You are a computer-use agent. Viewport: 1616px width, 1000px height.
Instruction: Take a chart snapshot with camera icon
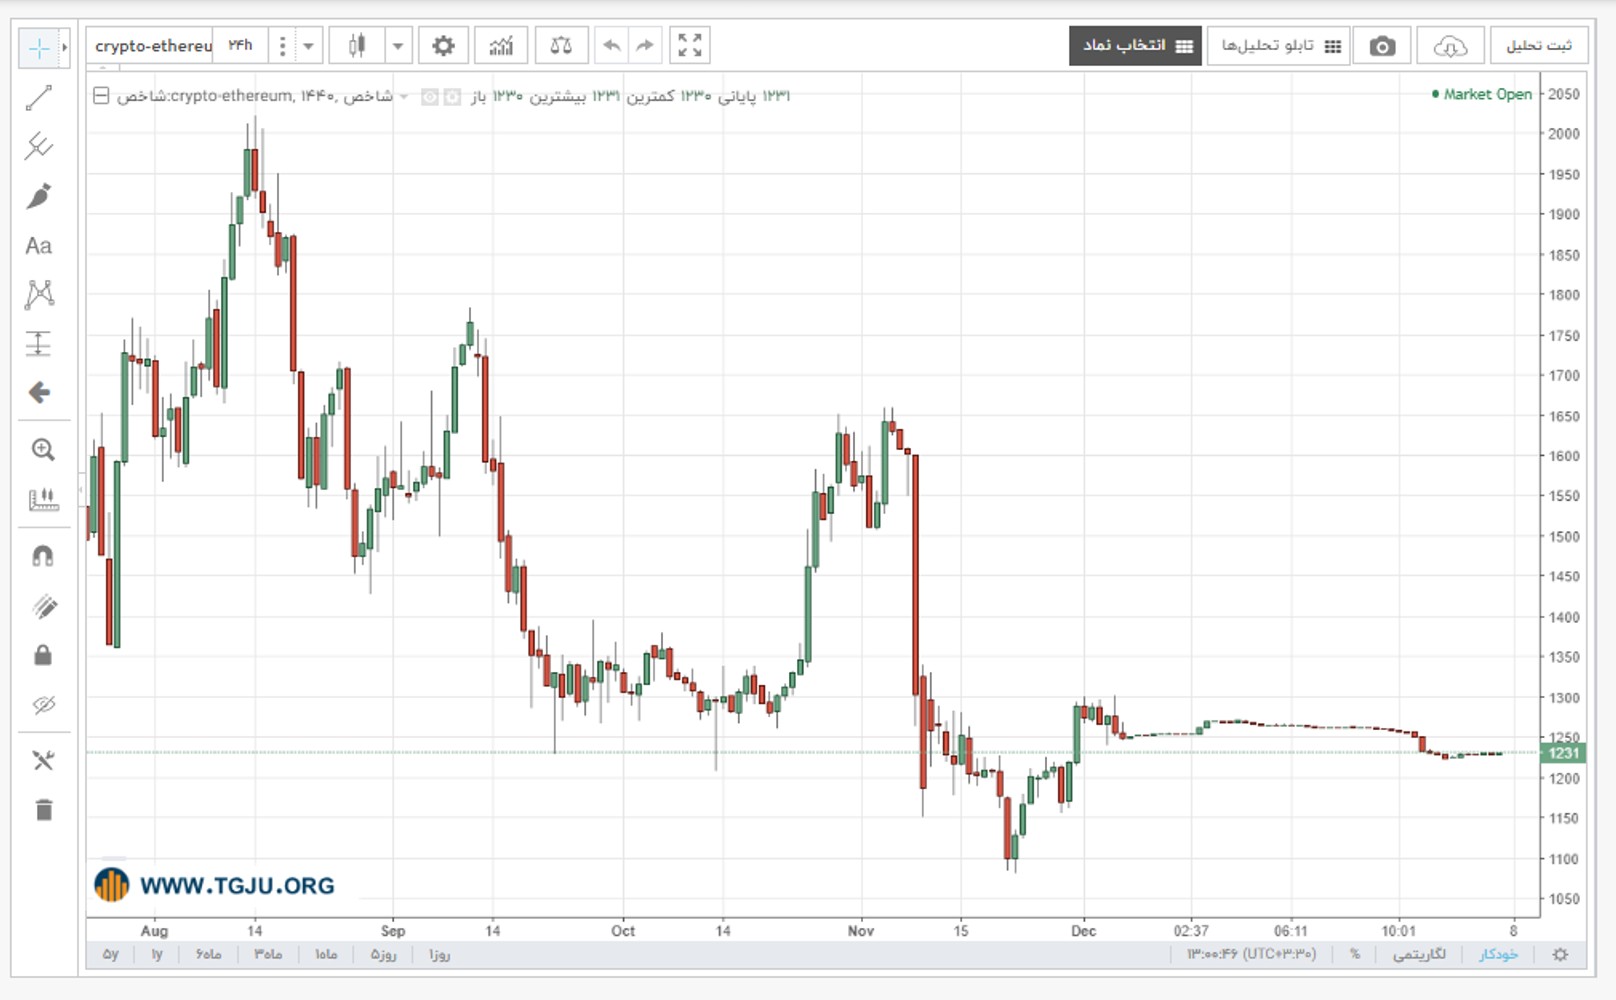pos(1382,46)
